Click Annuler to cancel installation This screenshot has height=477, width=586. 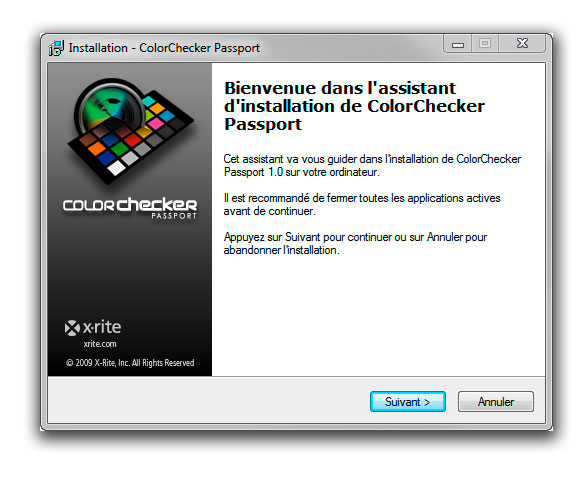point(496,401)
